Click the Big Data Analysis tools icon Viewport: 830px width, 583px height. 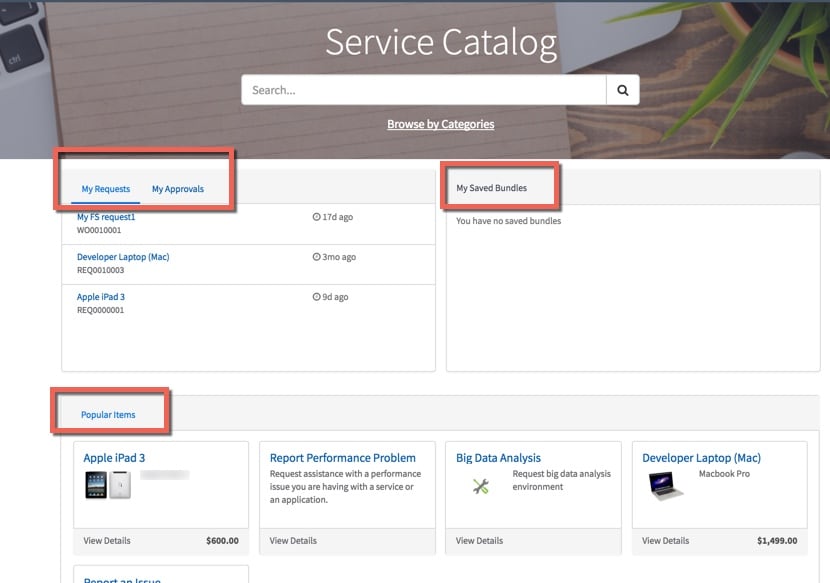[478, 487]
